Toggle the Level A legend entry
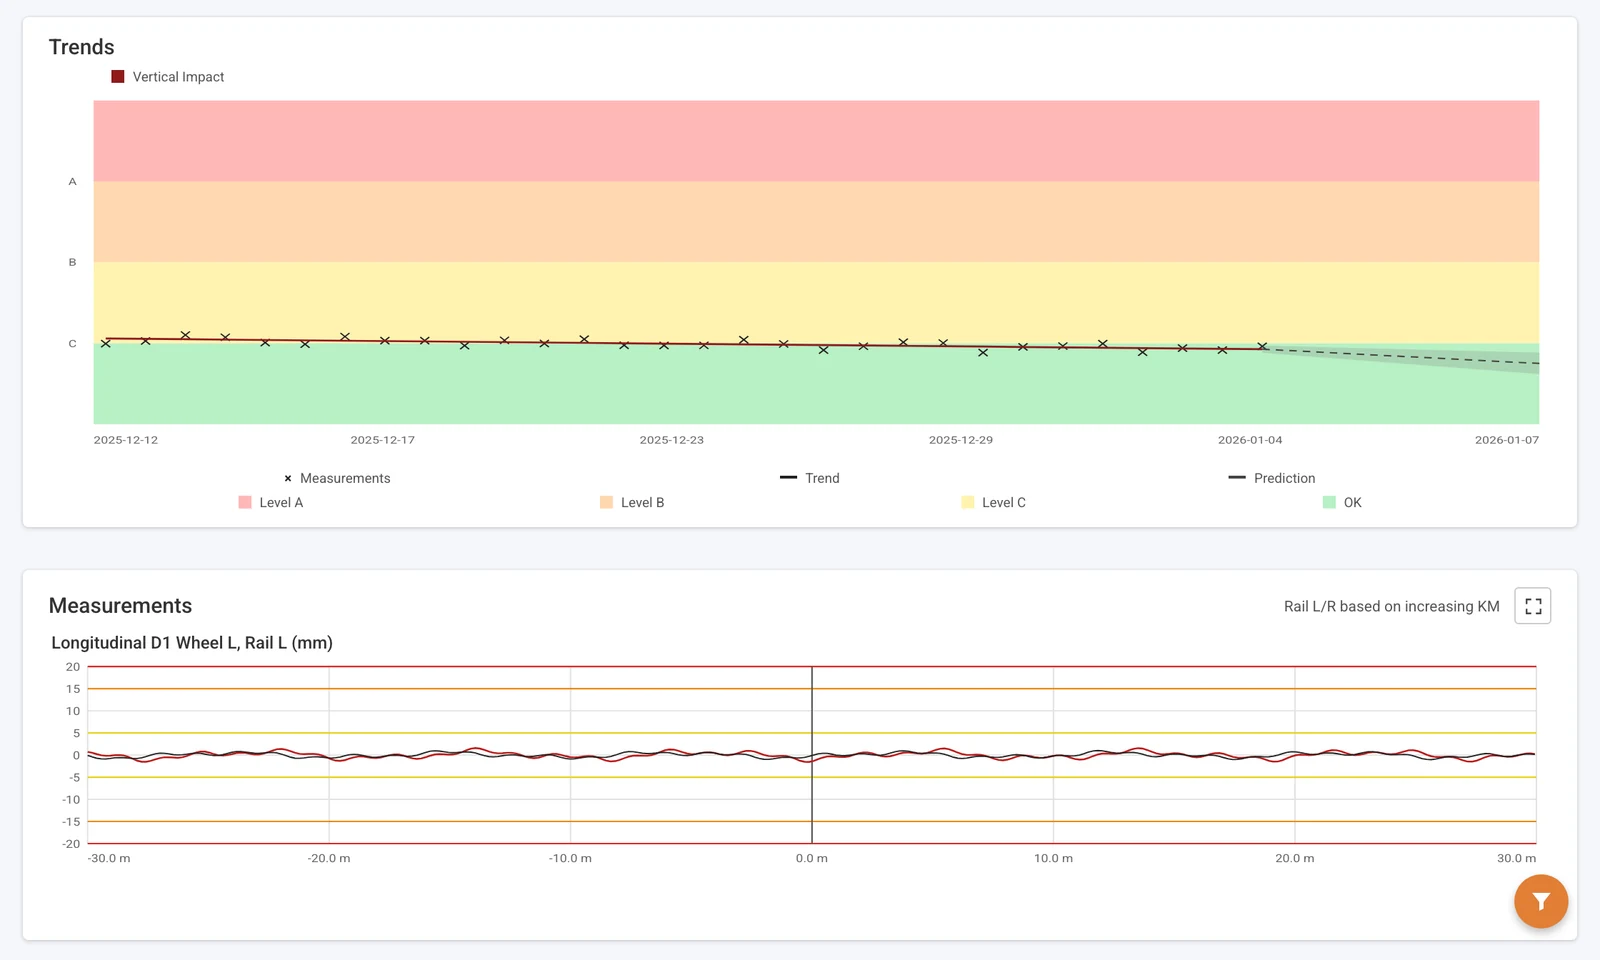The image size is (1600, 960). coord(271,502)
